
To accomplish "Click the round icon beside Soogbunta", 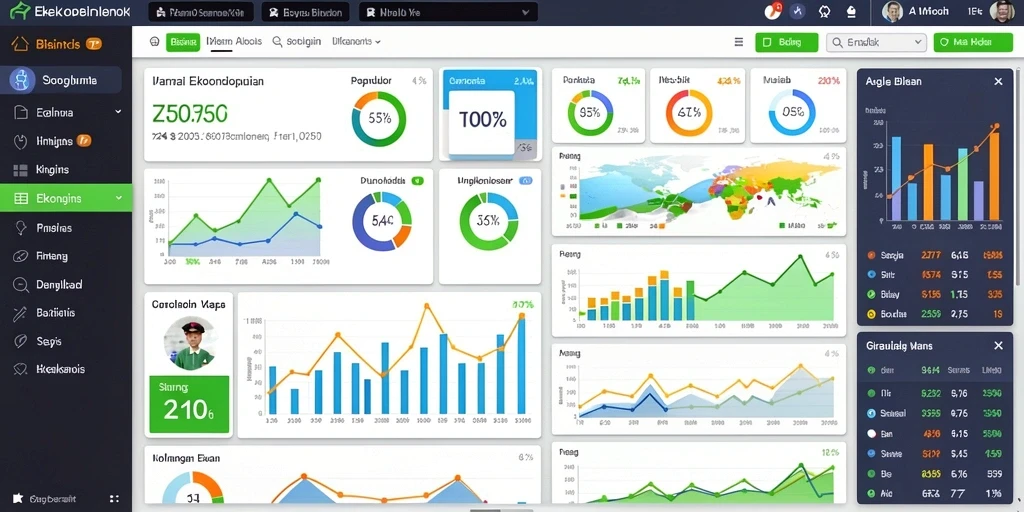I will (x=22, y=80).
